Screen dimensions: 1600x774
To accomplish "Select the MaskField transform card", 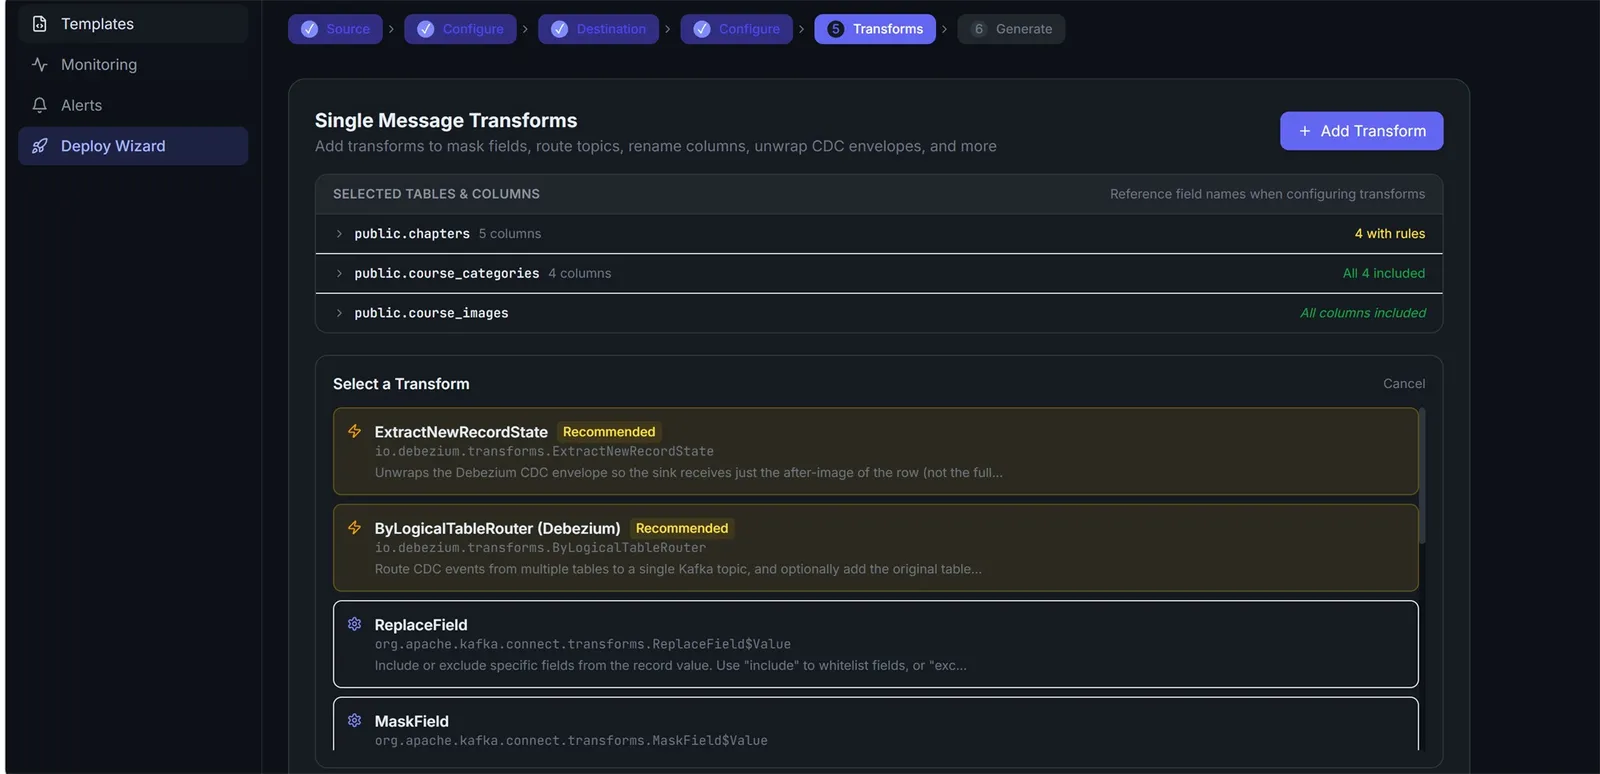I will 875,724.
